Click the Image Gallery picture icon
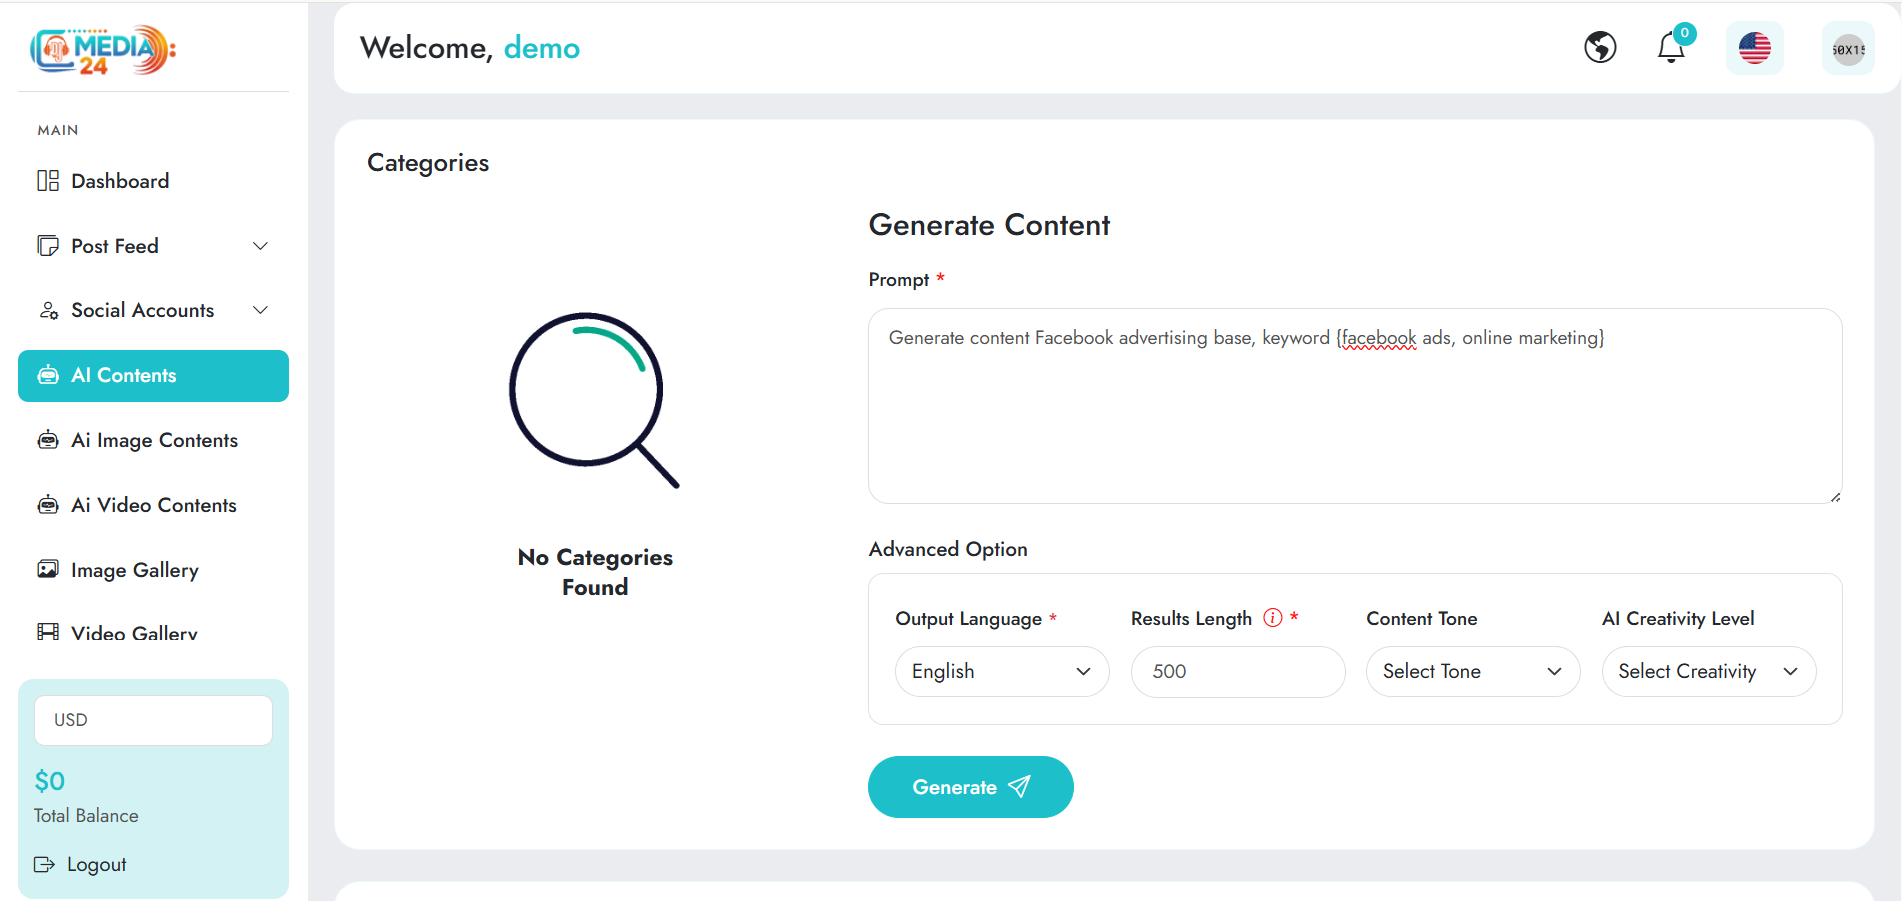This screenshot has height=901, width=1902. [x=48, y=569]
